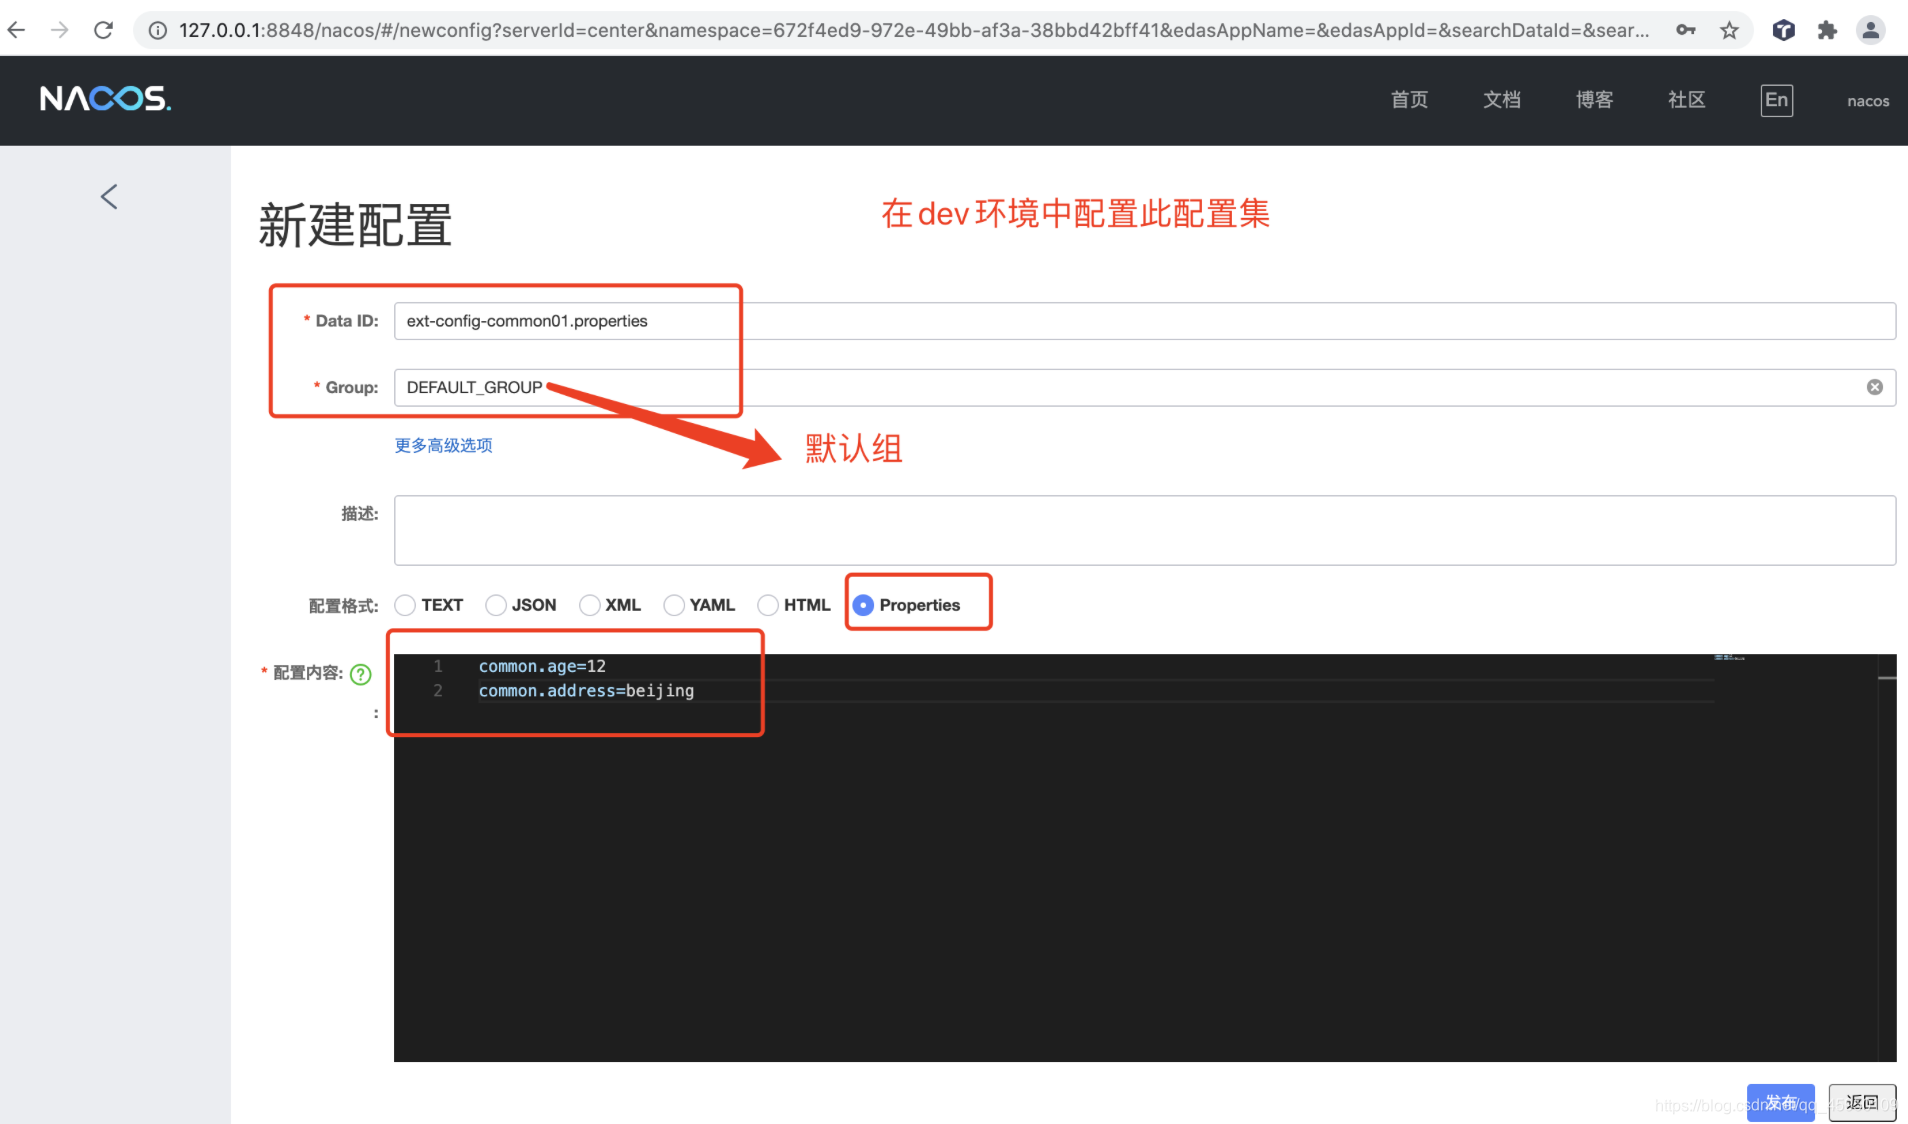Bookmark this page with star icon
1908x1124 pixels.
pos(1729,30)
